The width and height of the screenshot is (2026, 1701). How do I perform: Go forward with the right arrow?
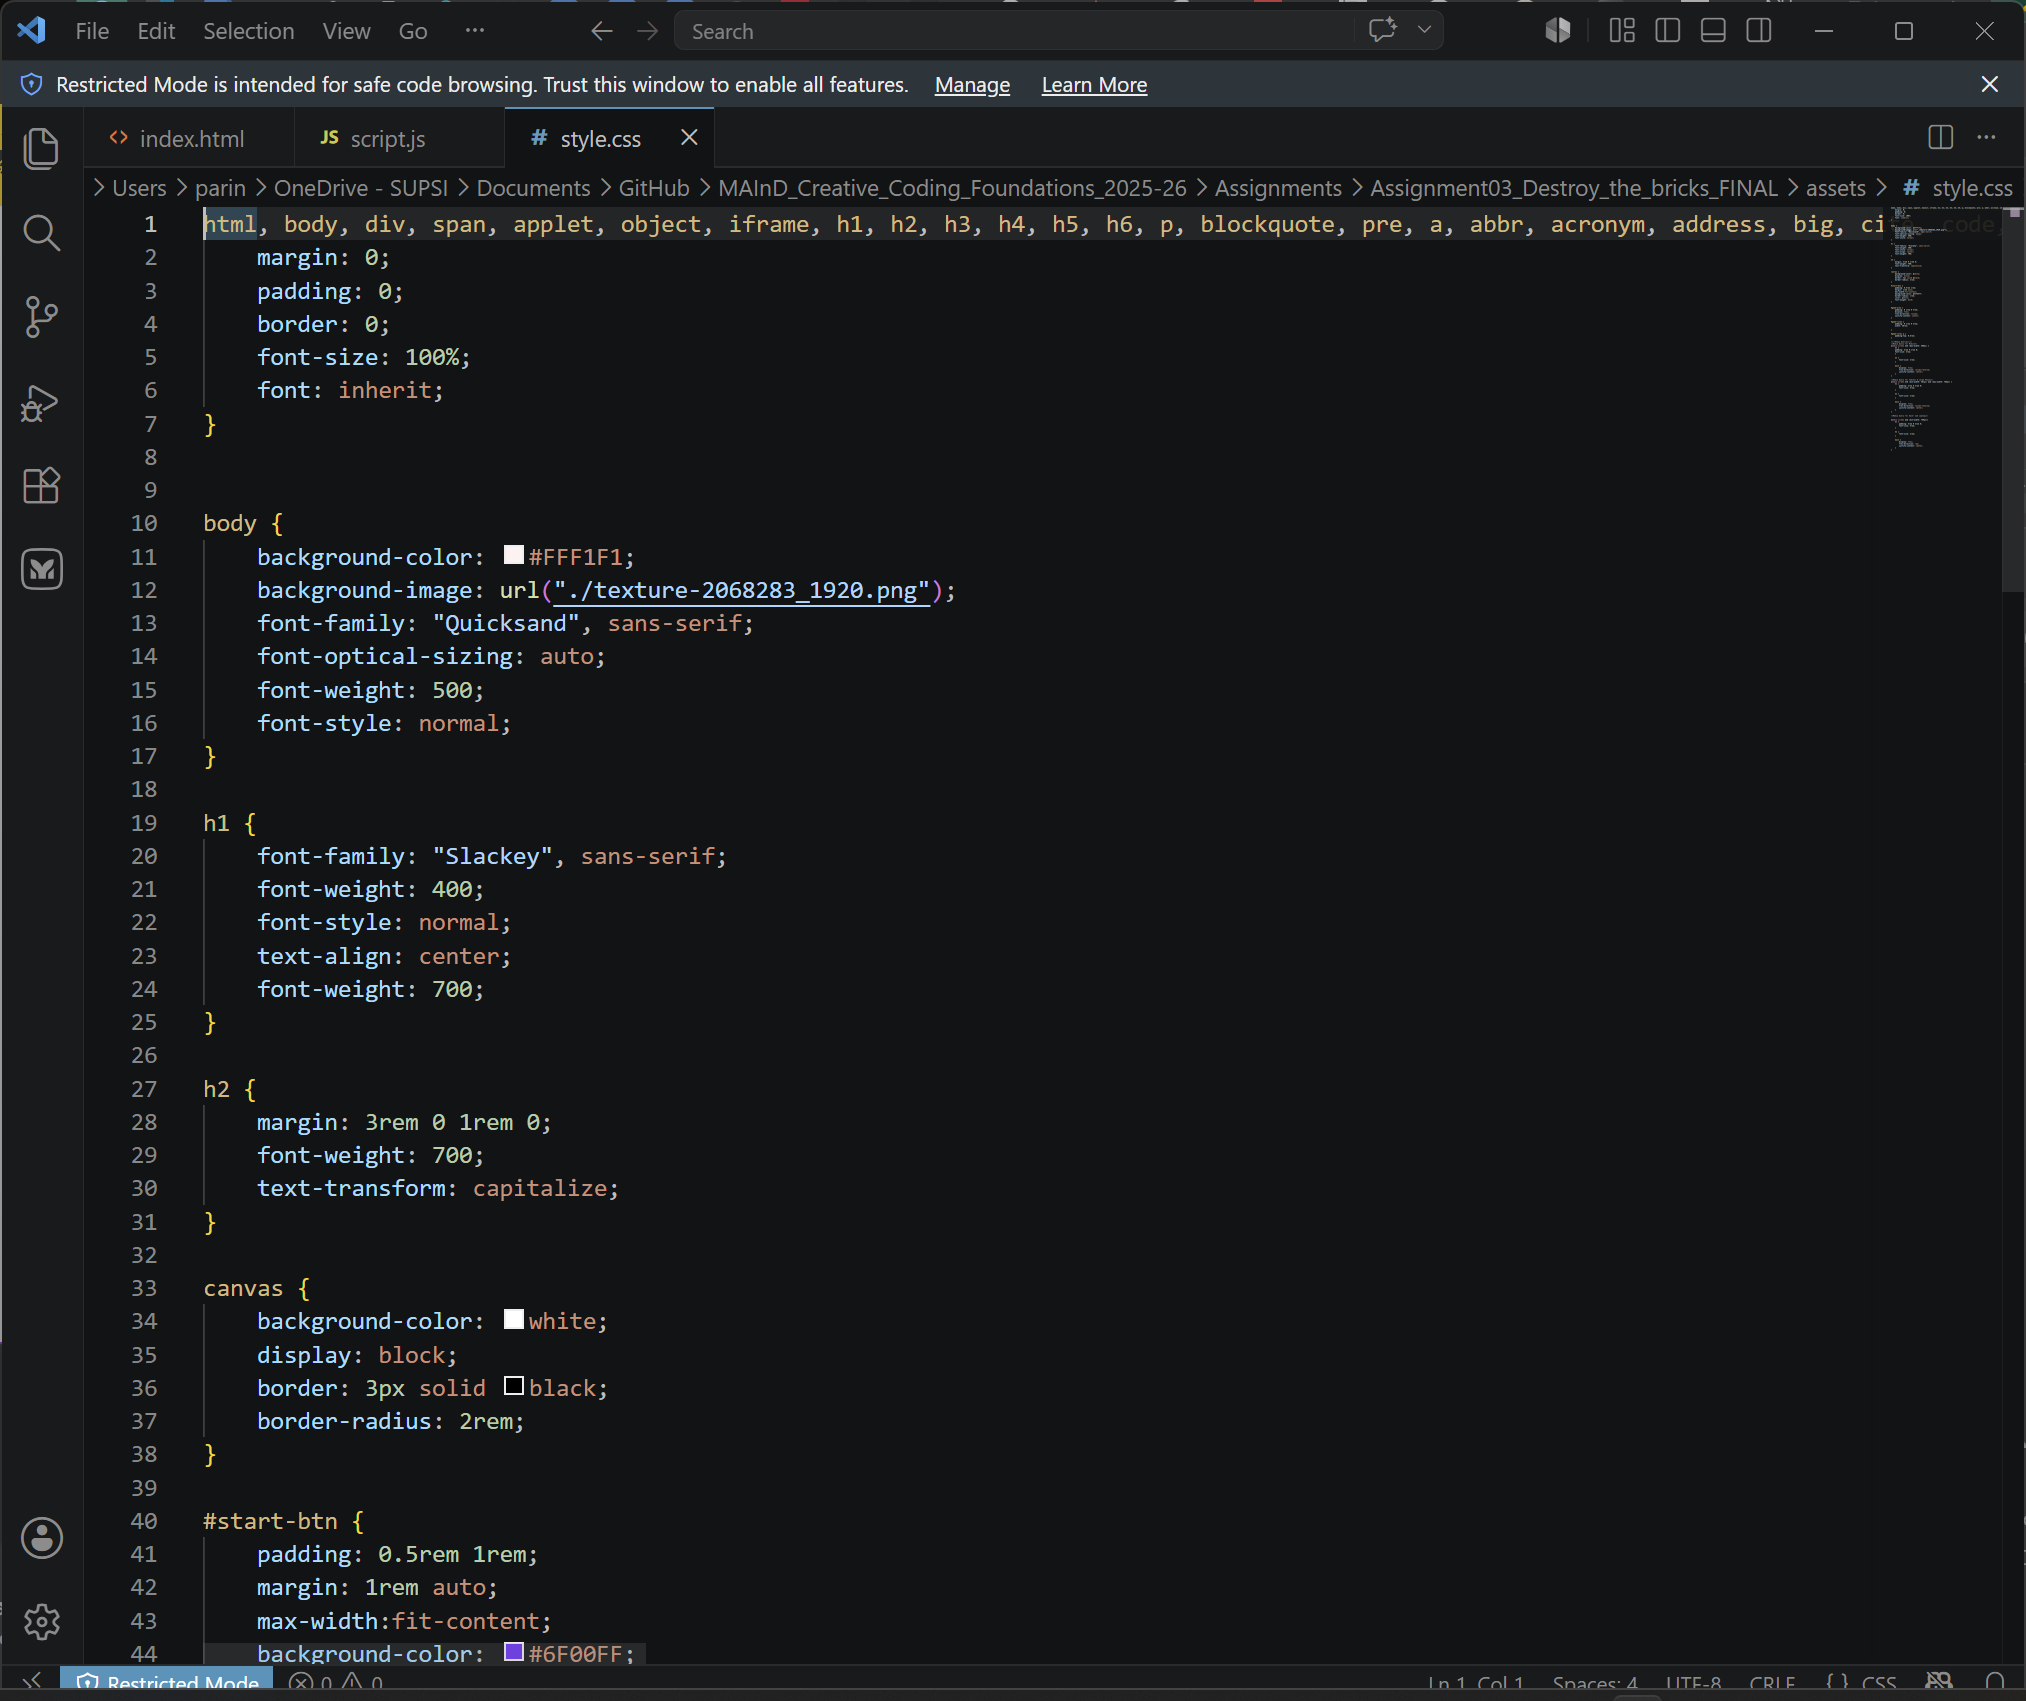pyautogui.click(x=648, y=31)
